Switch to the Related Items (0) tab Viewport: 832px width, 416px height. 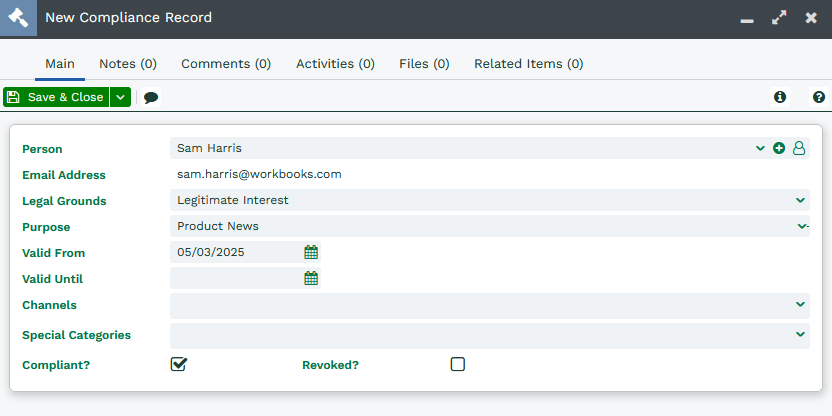point(528,64)
